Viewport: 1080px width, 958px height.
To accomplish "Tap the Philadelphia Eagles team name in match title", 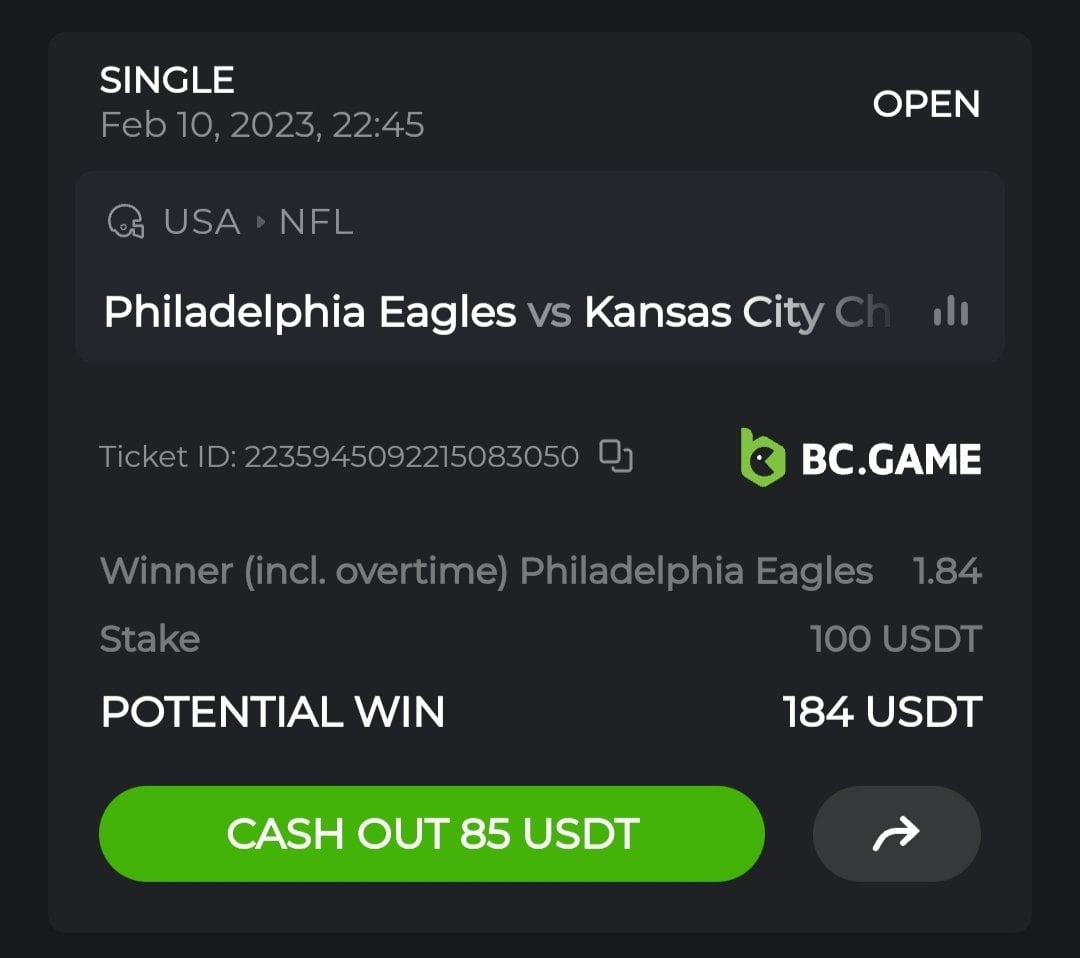I will point(310,313).
